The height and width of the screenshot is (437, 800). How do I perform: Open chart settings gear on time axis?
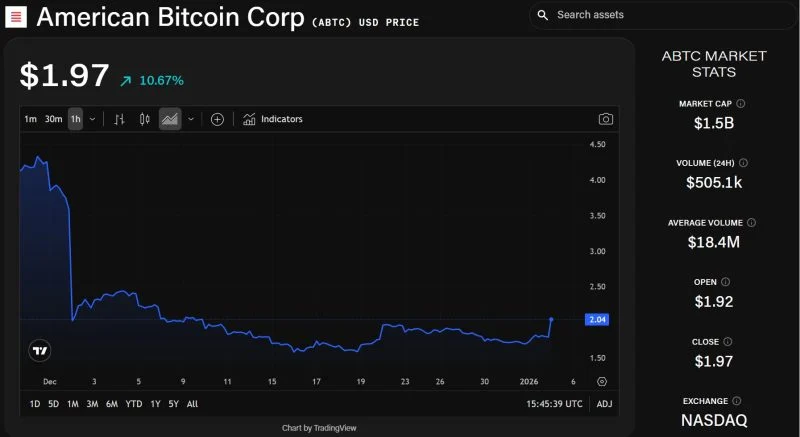[x=602, y=381]
